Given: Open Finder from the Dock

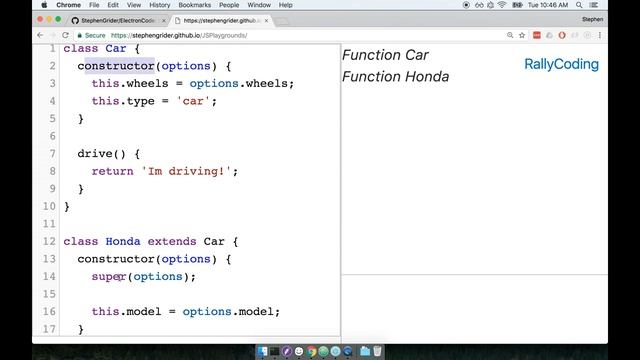Looking at the screenshot, I should 262,351.
